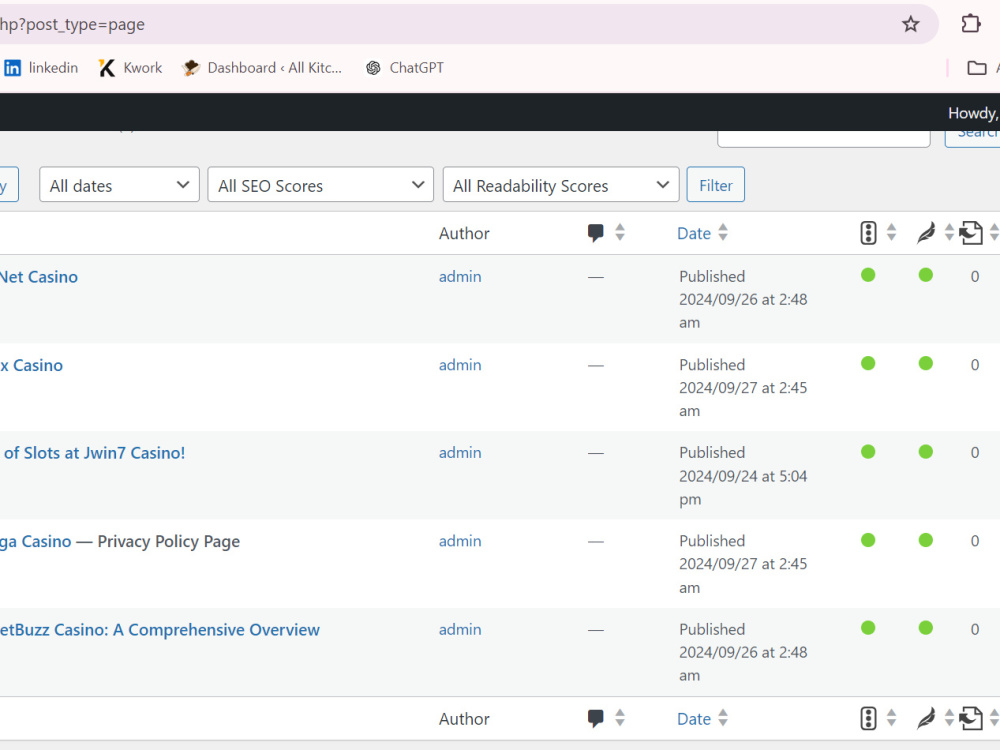Image resolution: width=1000 pixels, height=750 pixels.
Task: Open the All SEO Scores dropdown
Action: pos(321,185)
